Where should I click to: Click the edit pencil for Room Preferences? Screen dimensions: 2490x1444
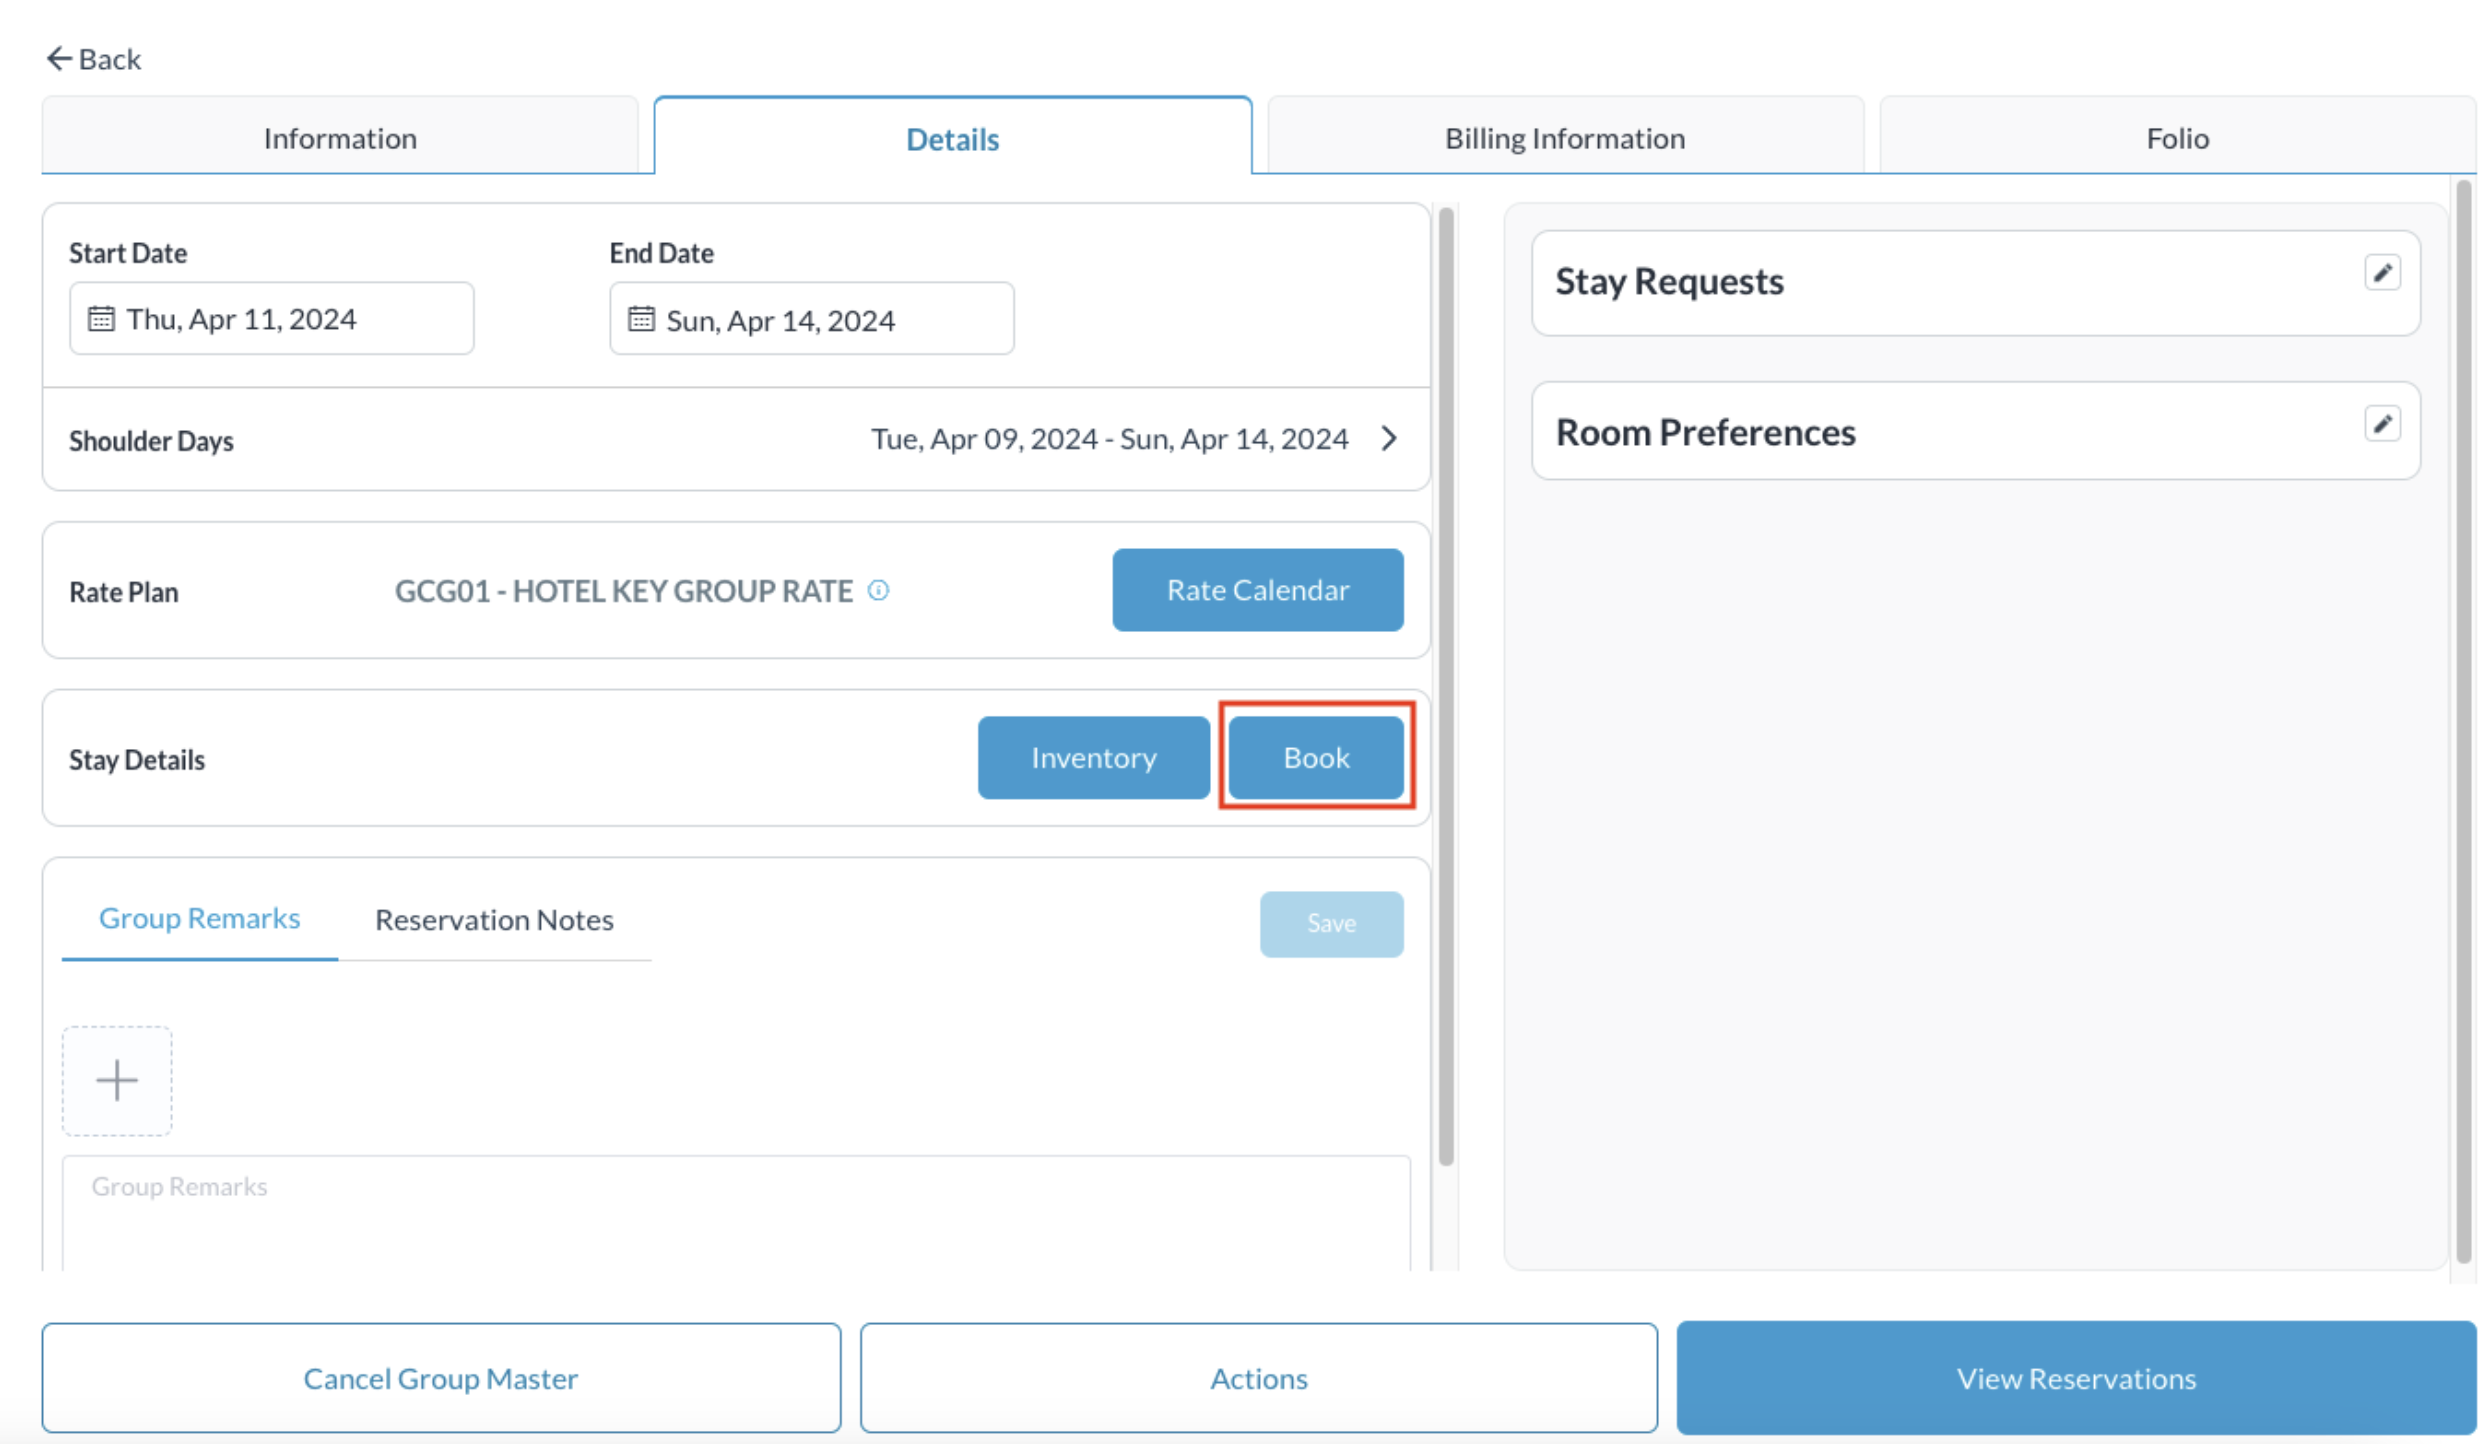2384,423
